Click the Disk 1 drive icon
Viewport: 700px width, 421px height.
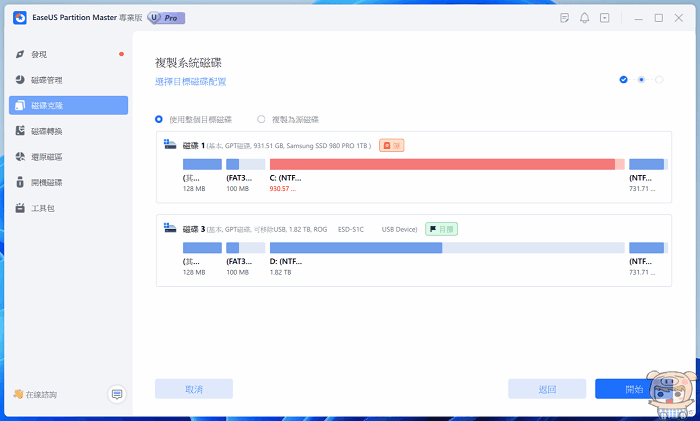point(170,145)
